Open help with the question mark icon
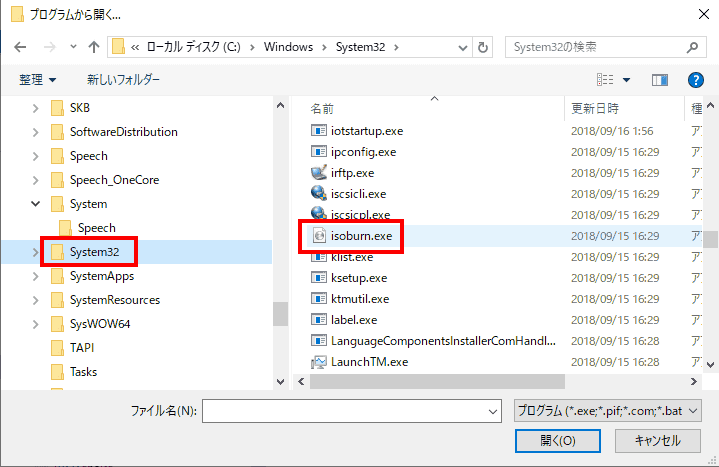719x467 pixels. click(696, 80)
